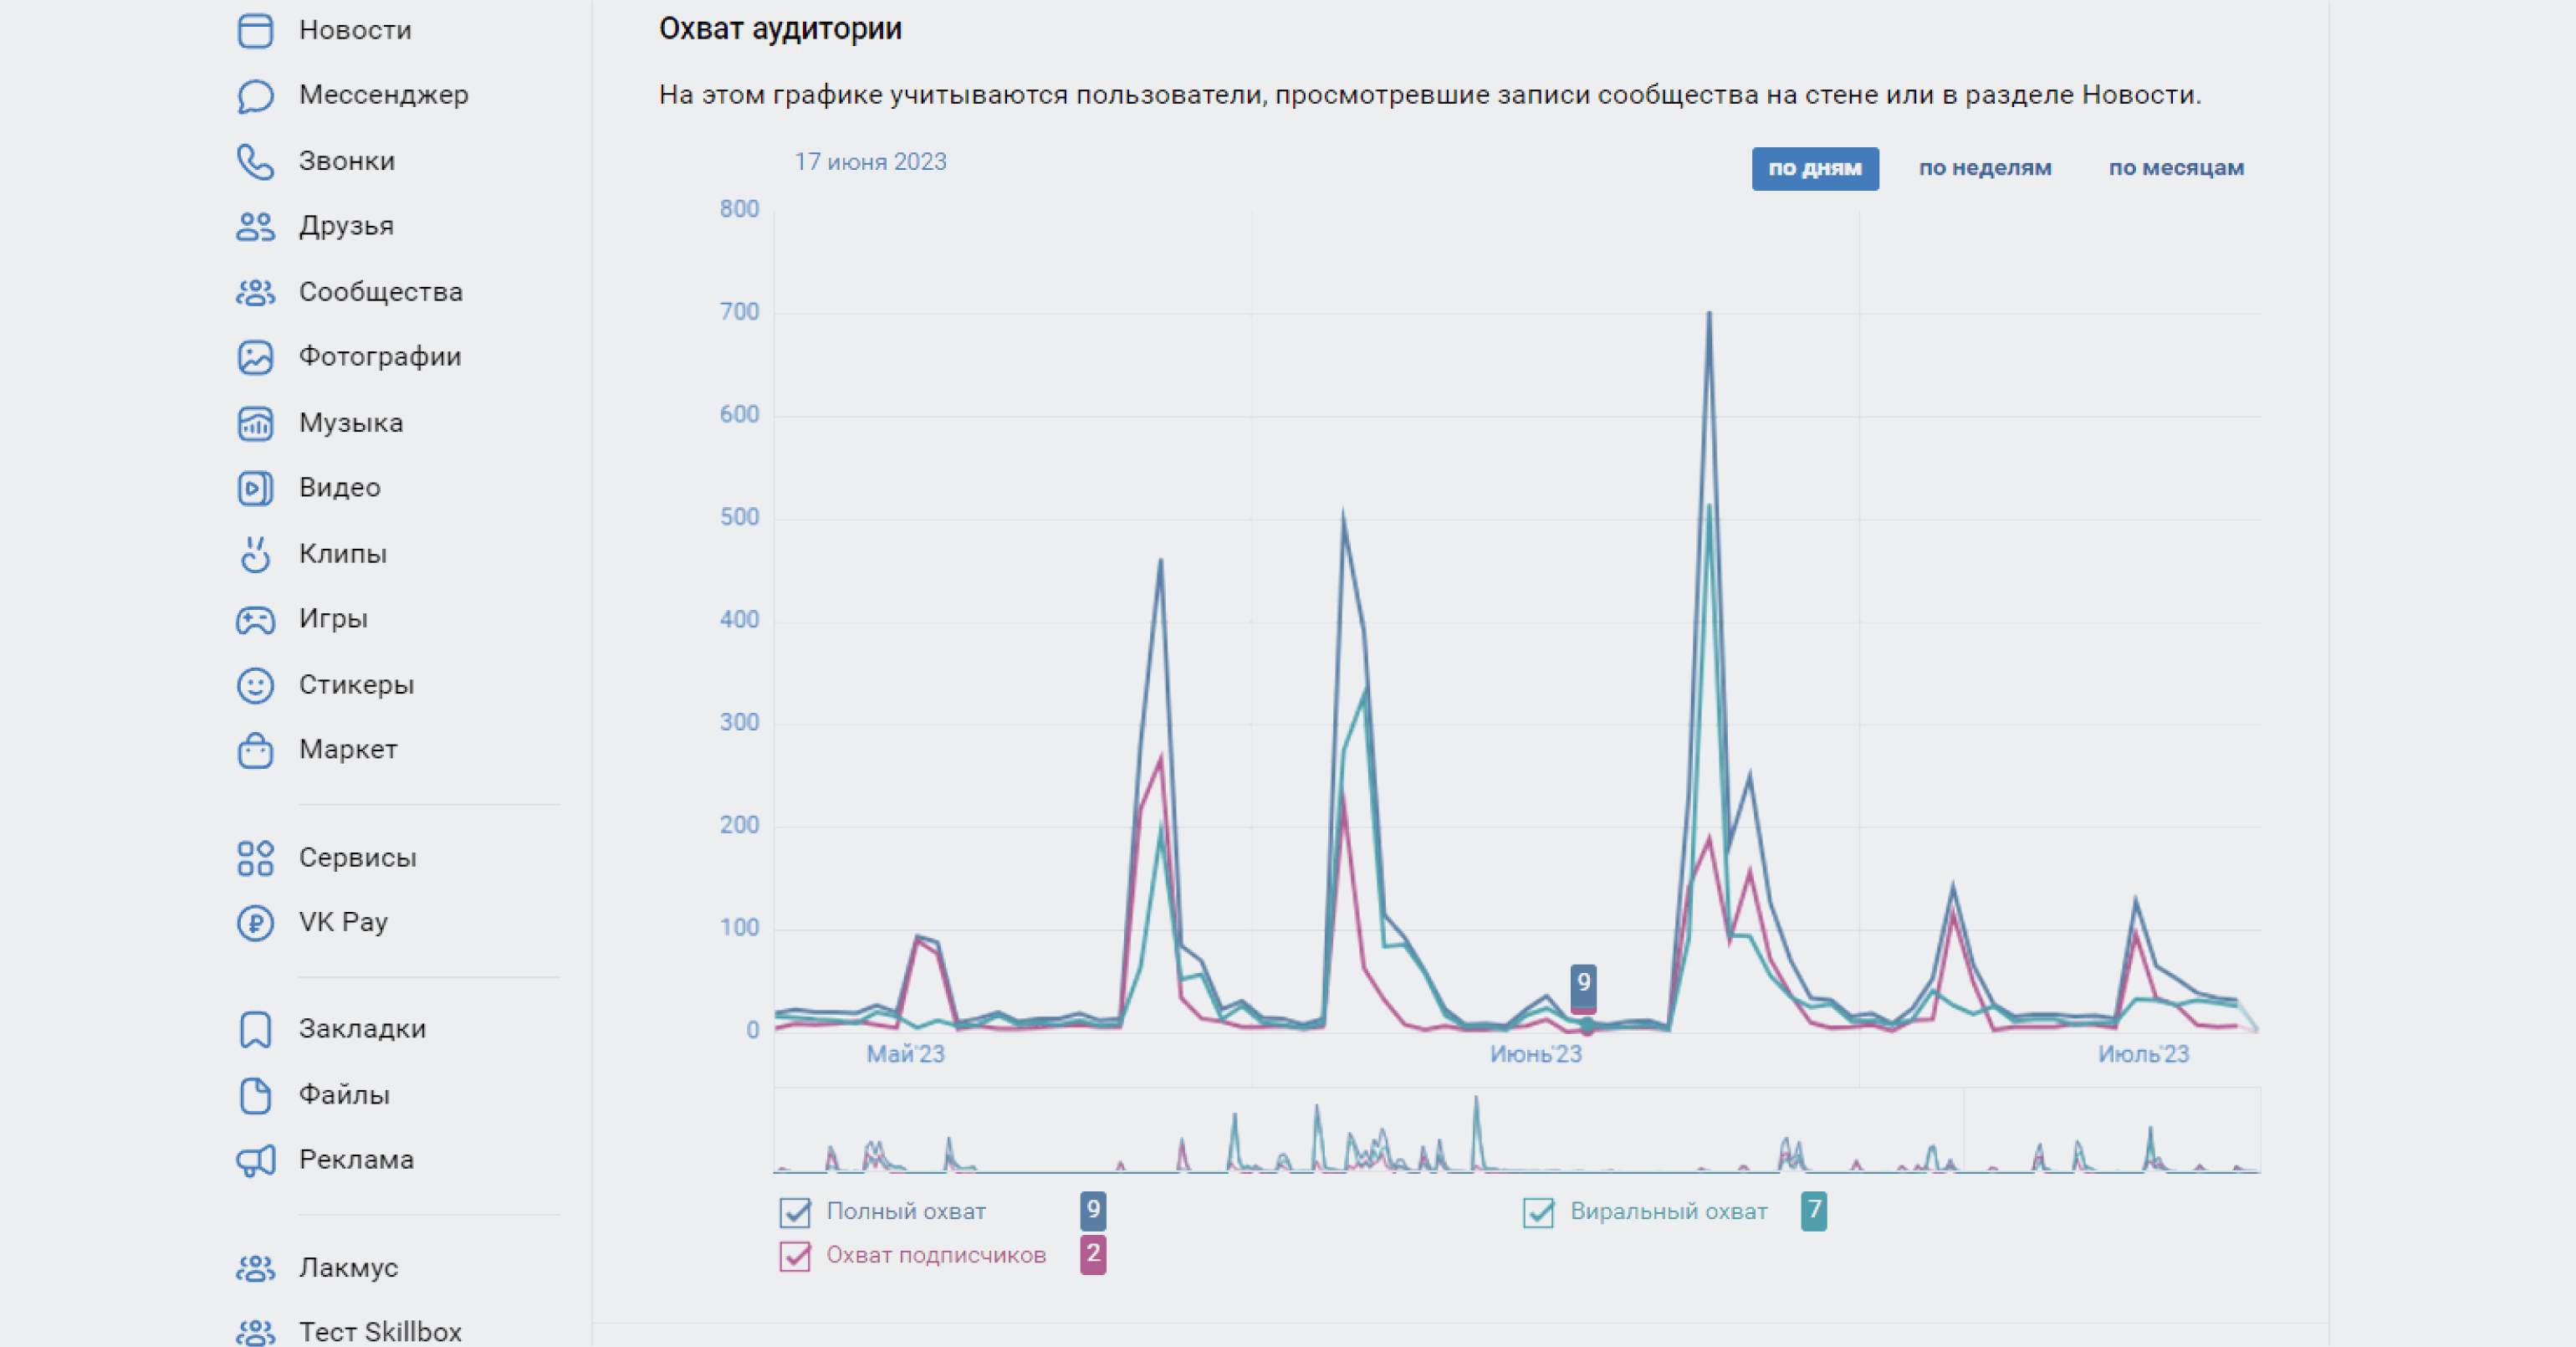
Task: Go to Сообщества menu label
Action: pos(381,292)
